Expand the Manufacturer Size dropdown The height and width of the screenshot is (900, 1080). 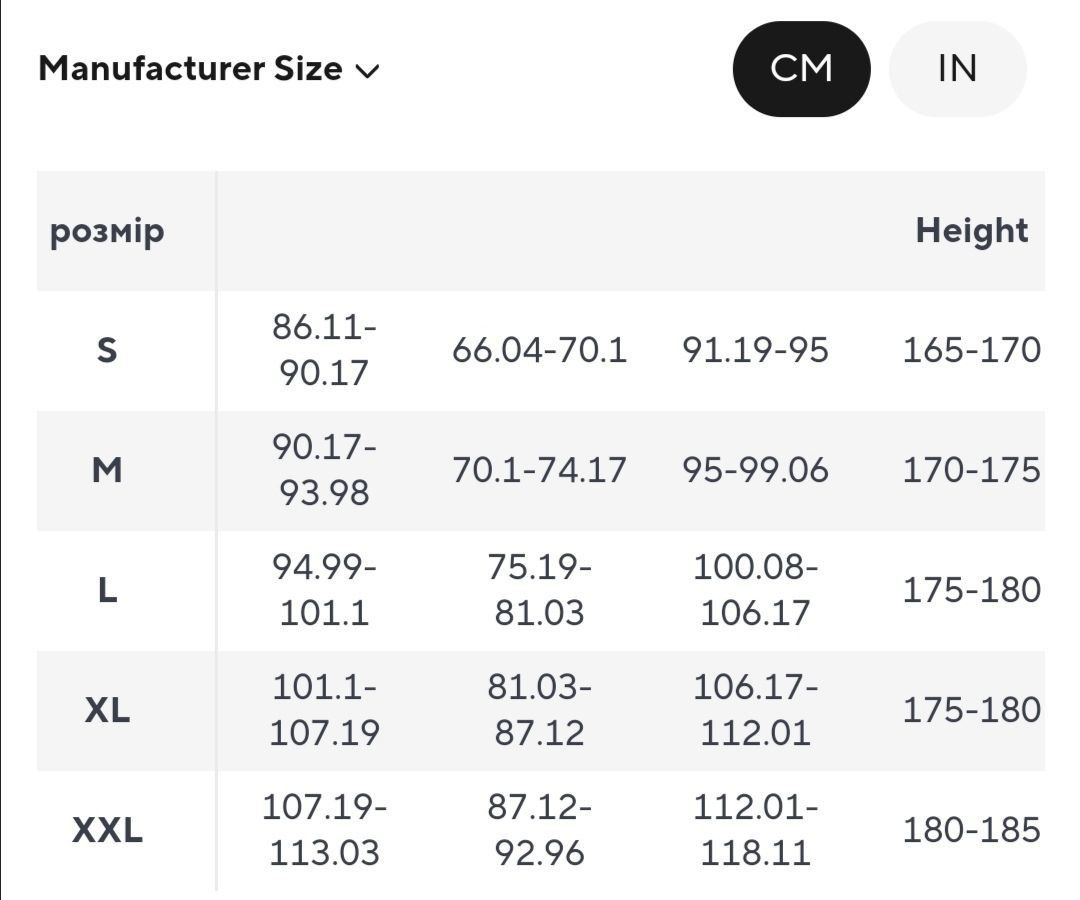(x=209, y=69)
